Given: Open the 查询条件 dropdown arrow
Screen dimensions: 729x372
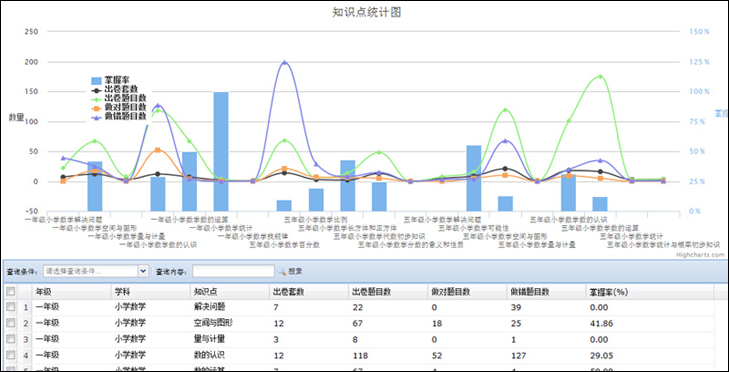Looking at the screenshot, I should pos(143,271).
